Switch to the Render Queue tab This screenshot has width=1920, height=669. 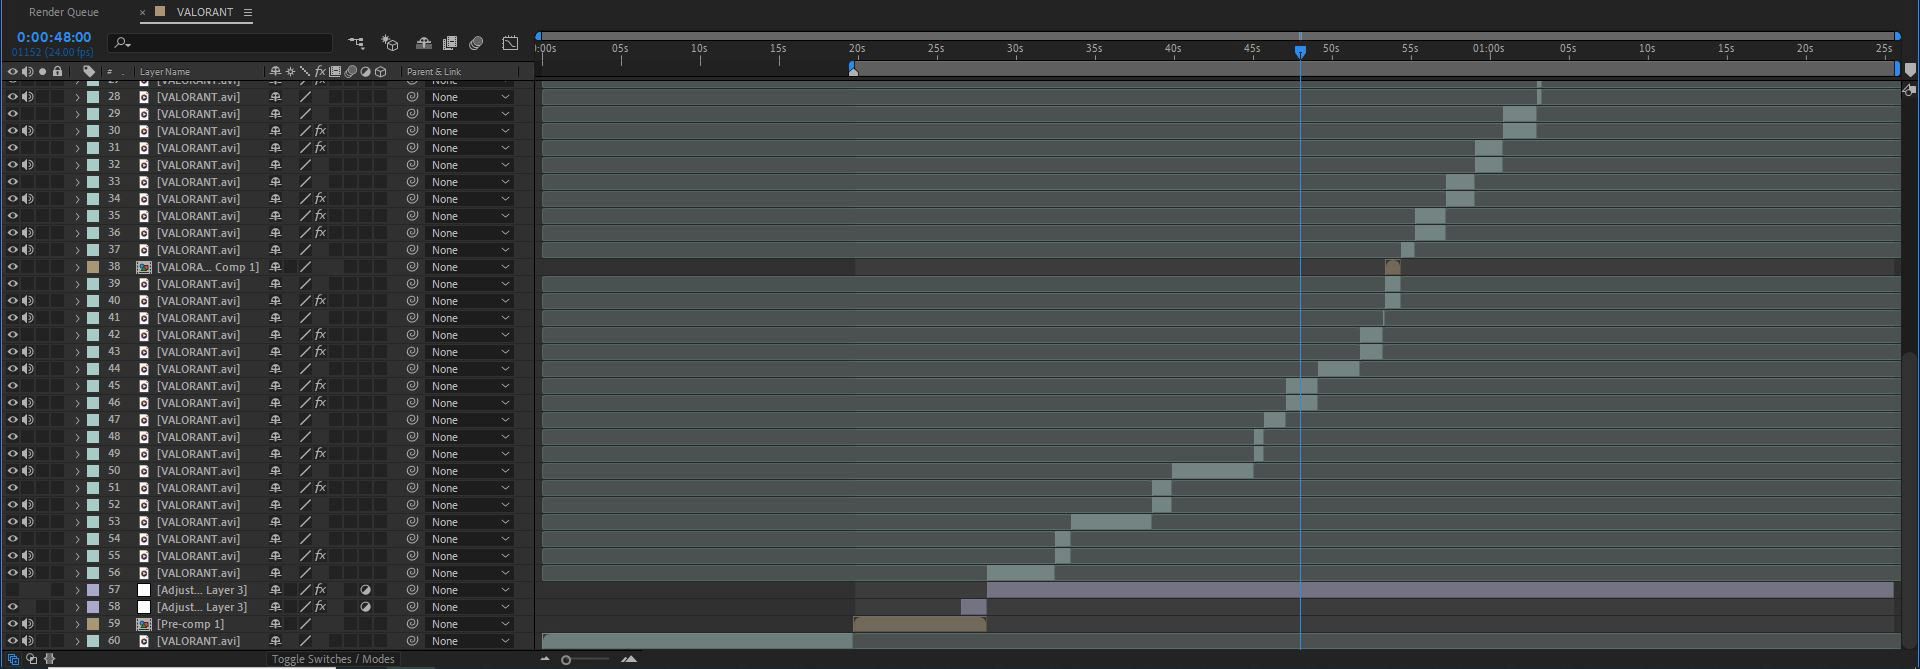63,12
